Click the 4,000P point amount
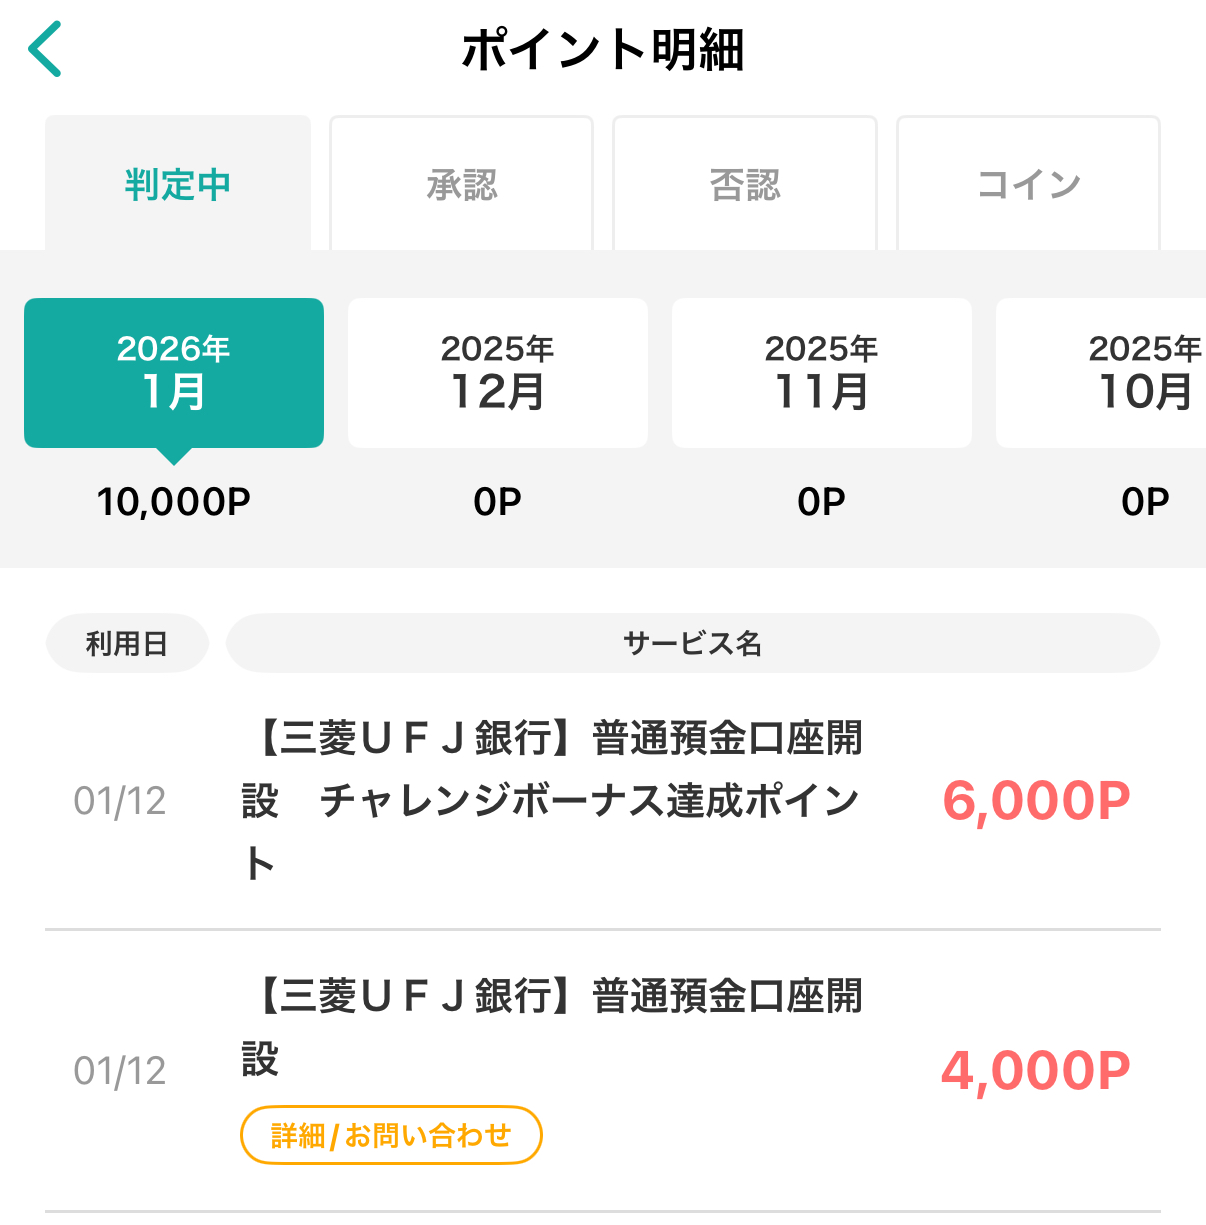Image resolution: width=1206 pixels, height=1225 pixels. [1036, 1071]
